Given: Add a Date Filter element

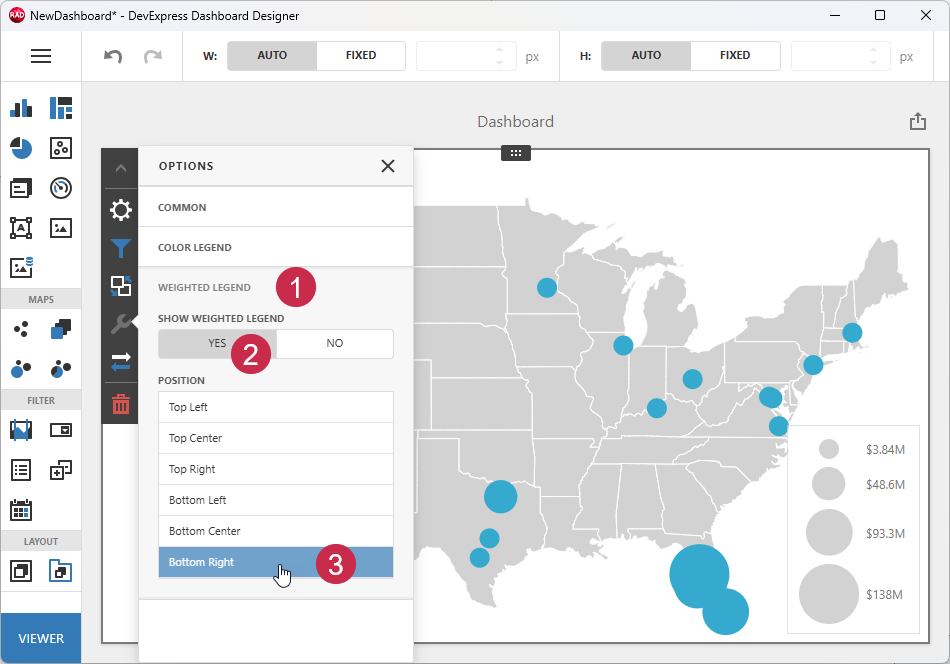Looking at the screenshot, I should pyautogui.click(x=21, y=510).
